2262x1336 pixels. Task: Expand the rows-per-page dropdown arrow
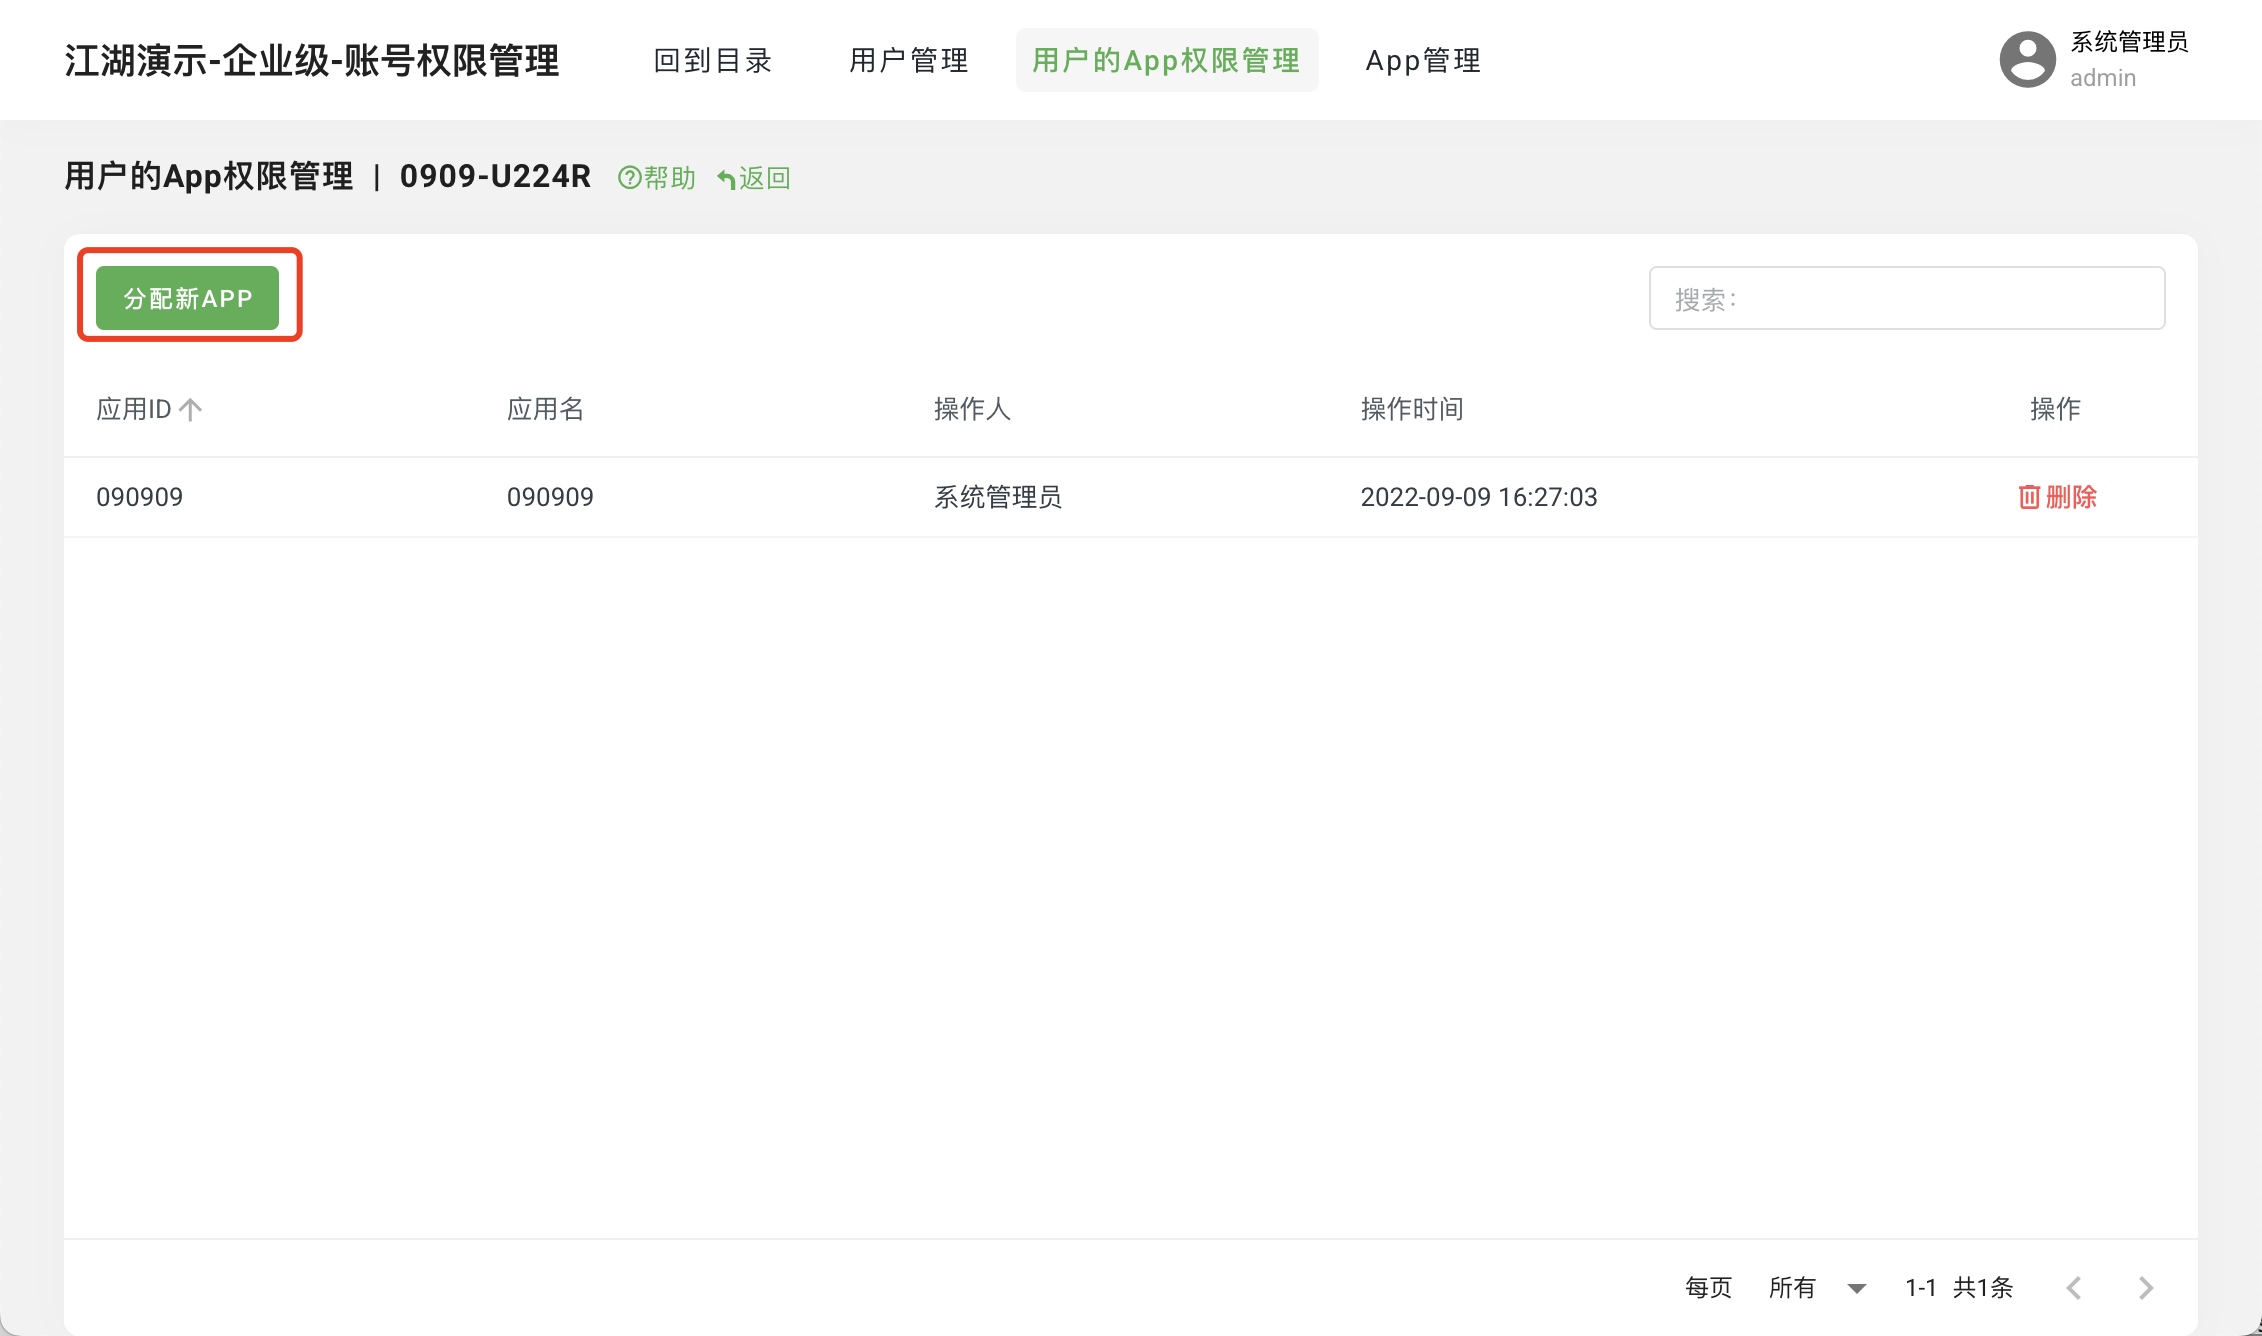(x=1856, y=1288)
